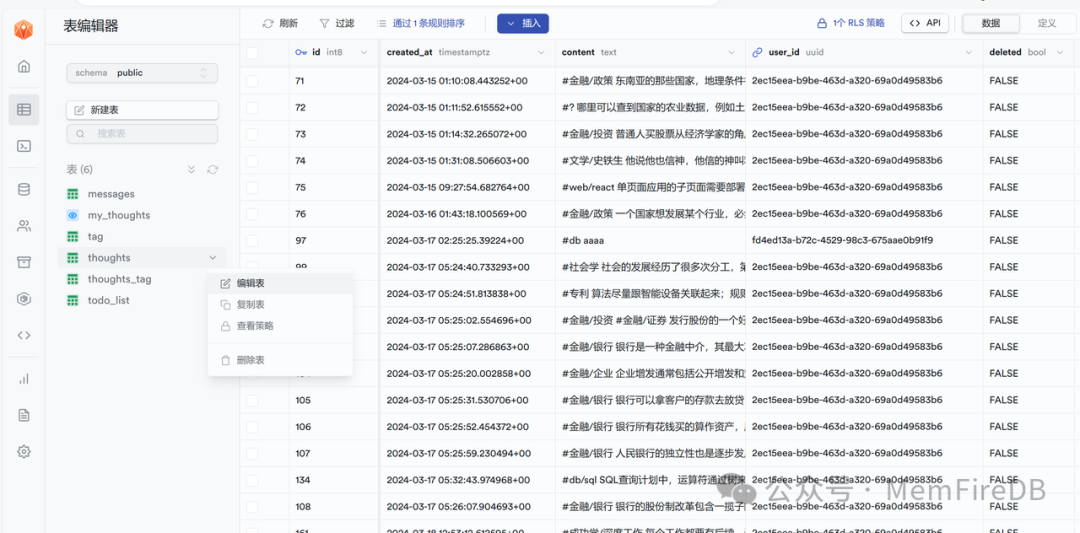Click the collapse-all double chevron icon
The image size is (1080, 533).
tap(191, 169)
